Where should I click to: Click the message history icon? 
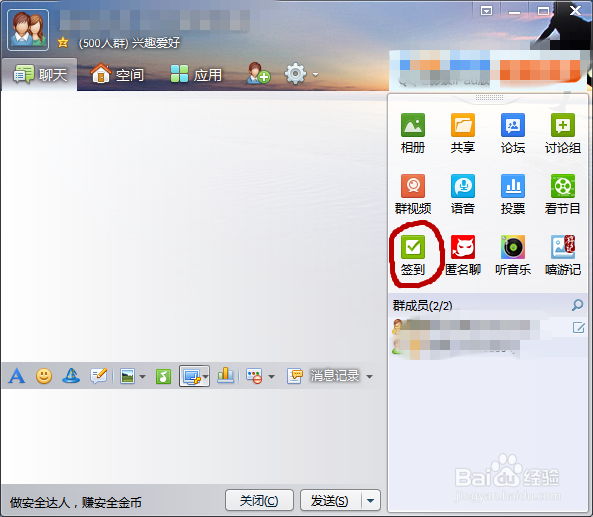pos(295,376)
